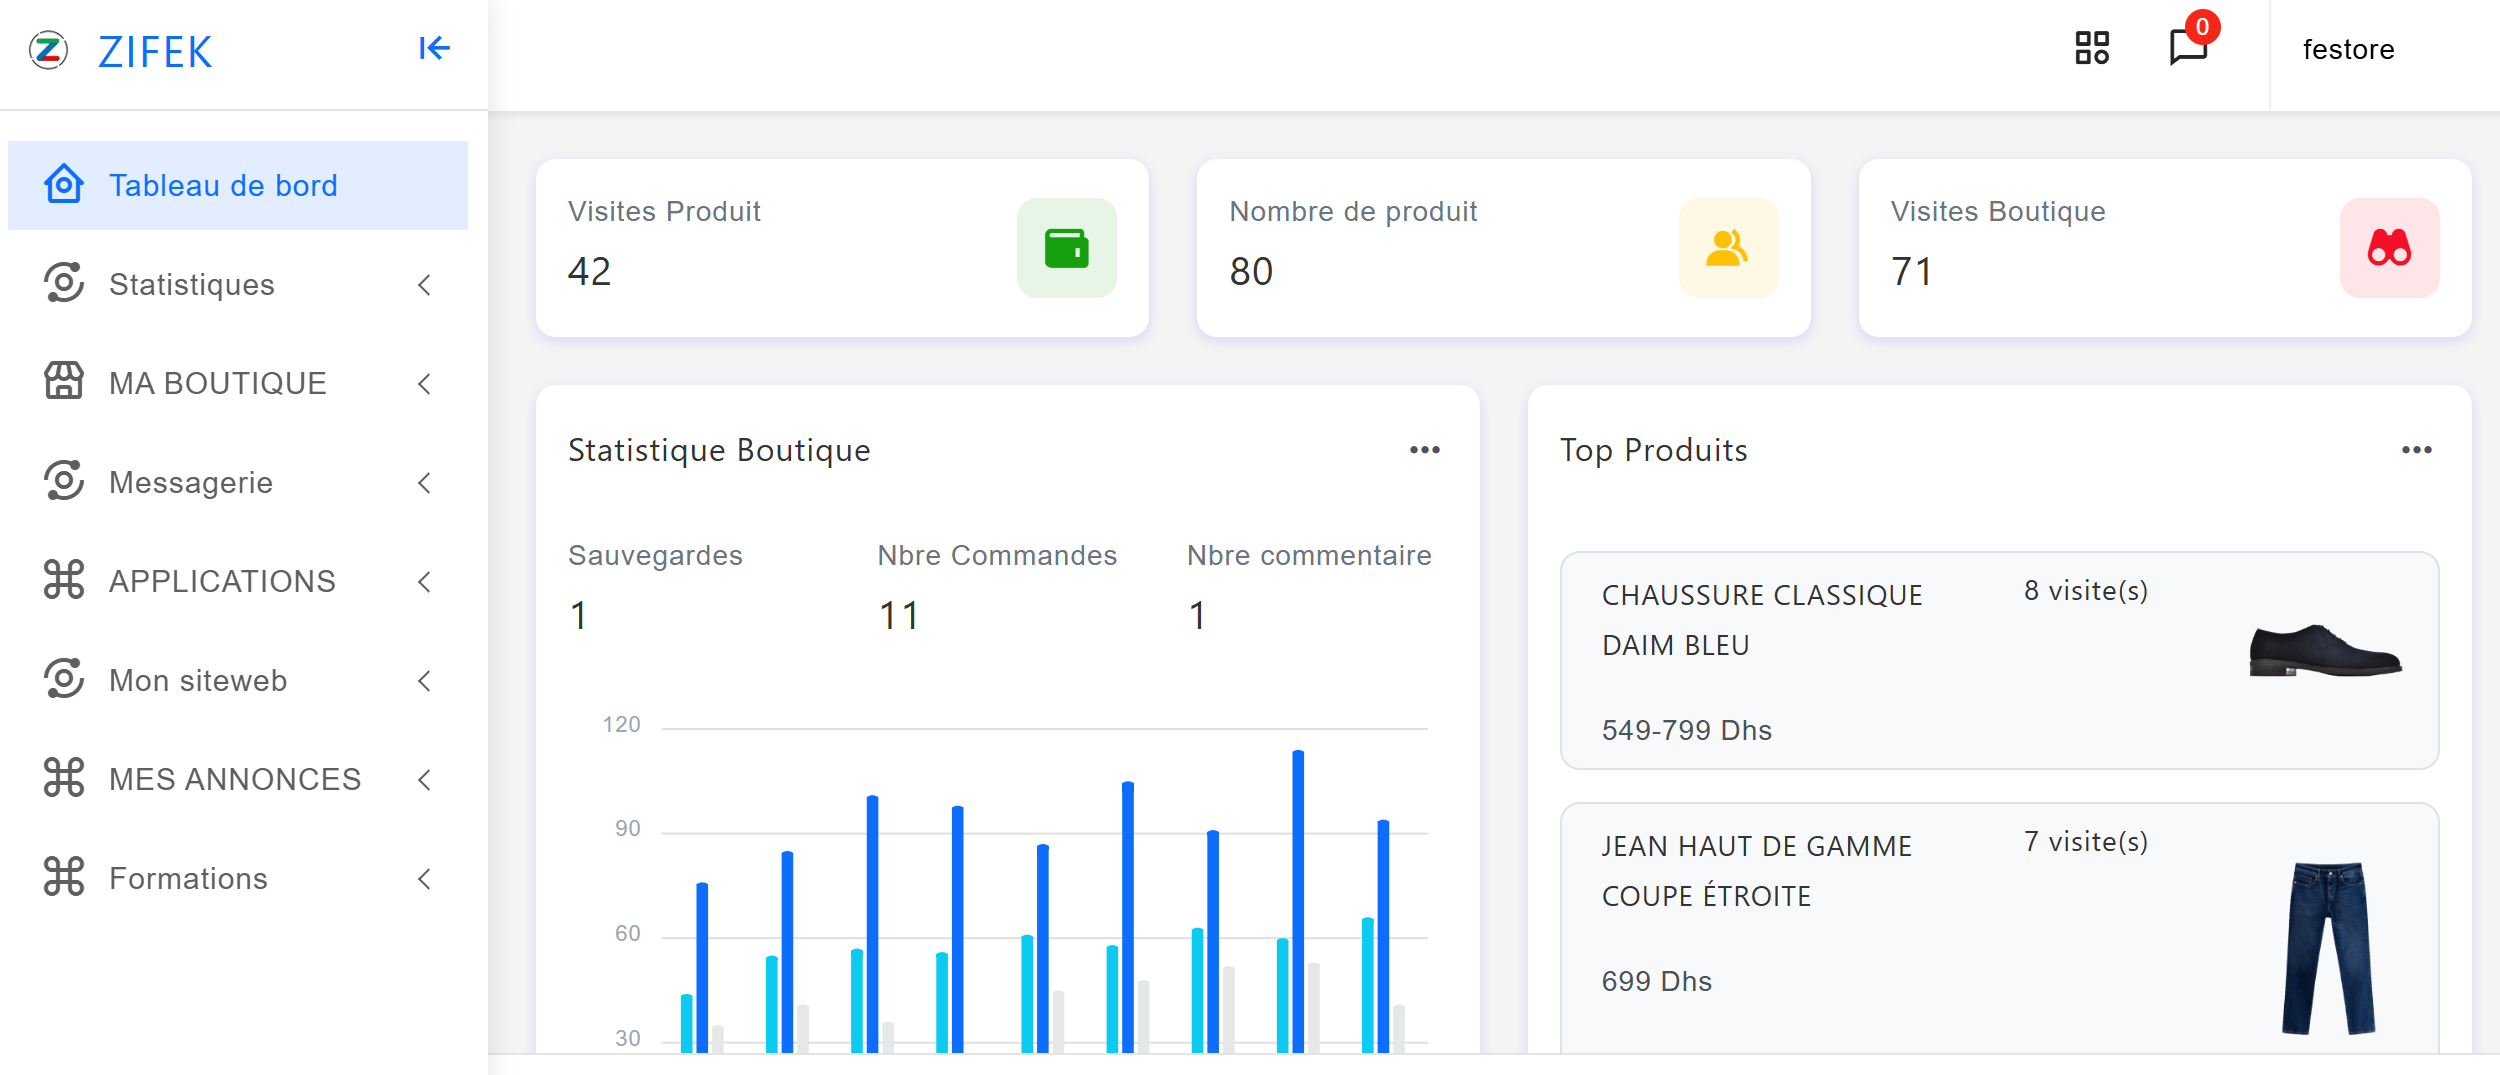Click the red binoculars icon in Visites Boutique

[x=2388, y=248]
